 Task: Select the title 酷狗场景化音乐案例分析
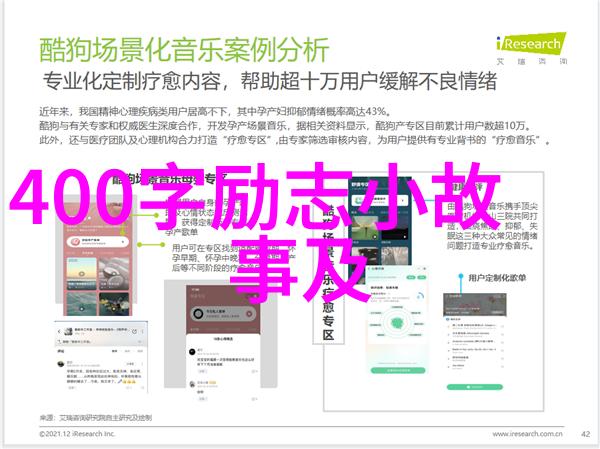coord(184,50)
